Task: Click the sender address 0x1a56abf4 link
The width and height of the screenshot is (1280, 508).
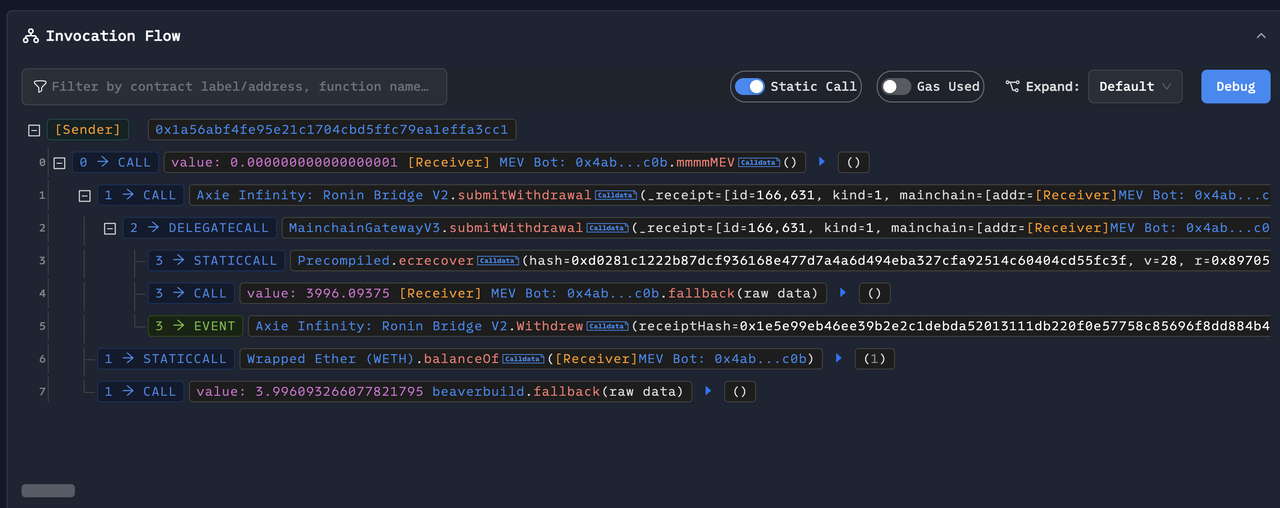Action: click(x=331, y=130)
